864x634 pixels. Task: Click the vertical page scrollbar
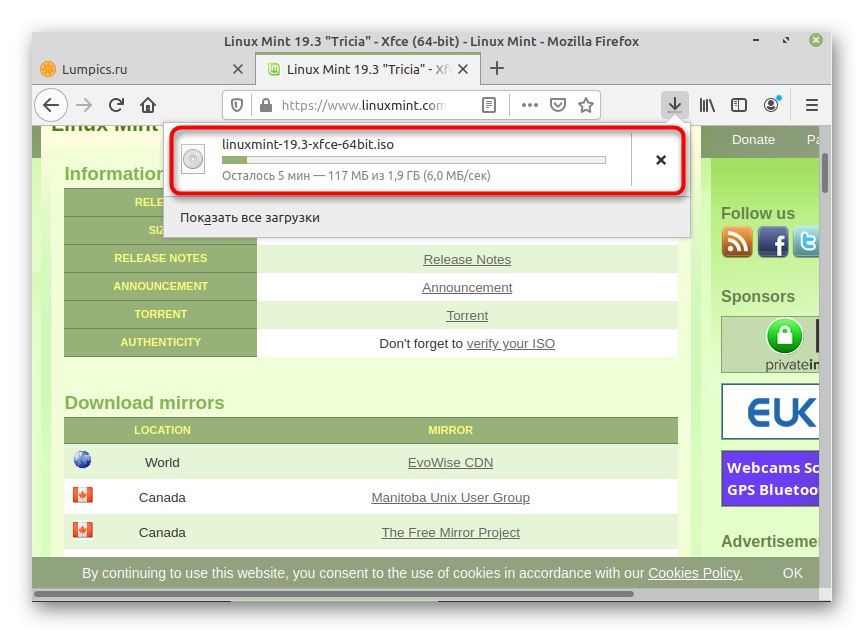824,173
